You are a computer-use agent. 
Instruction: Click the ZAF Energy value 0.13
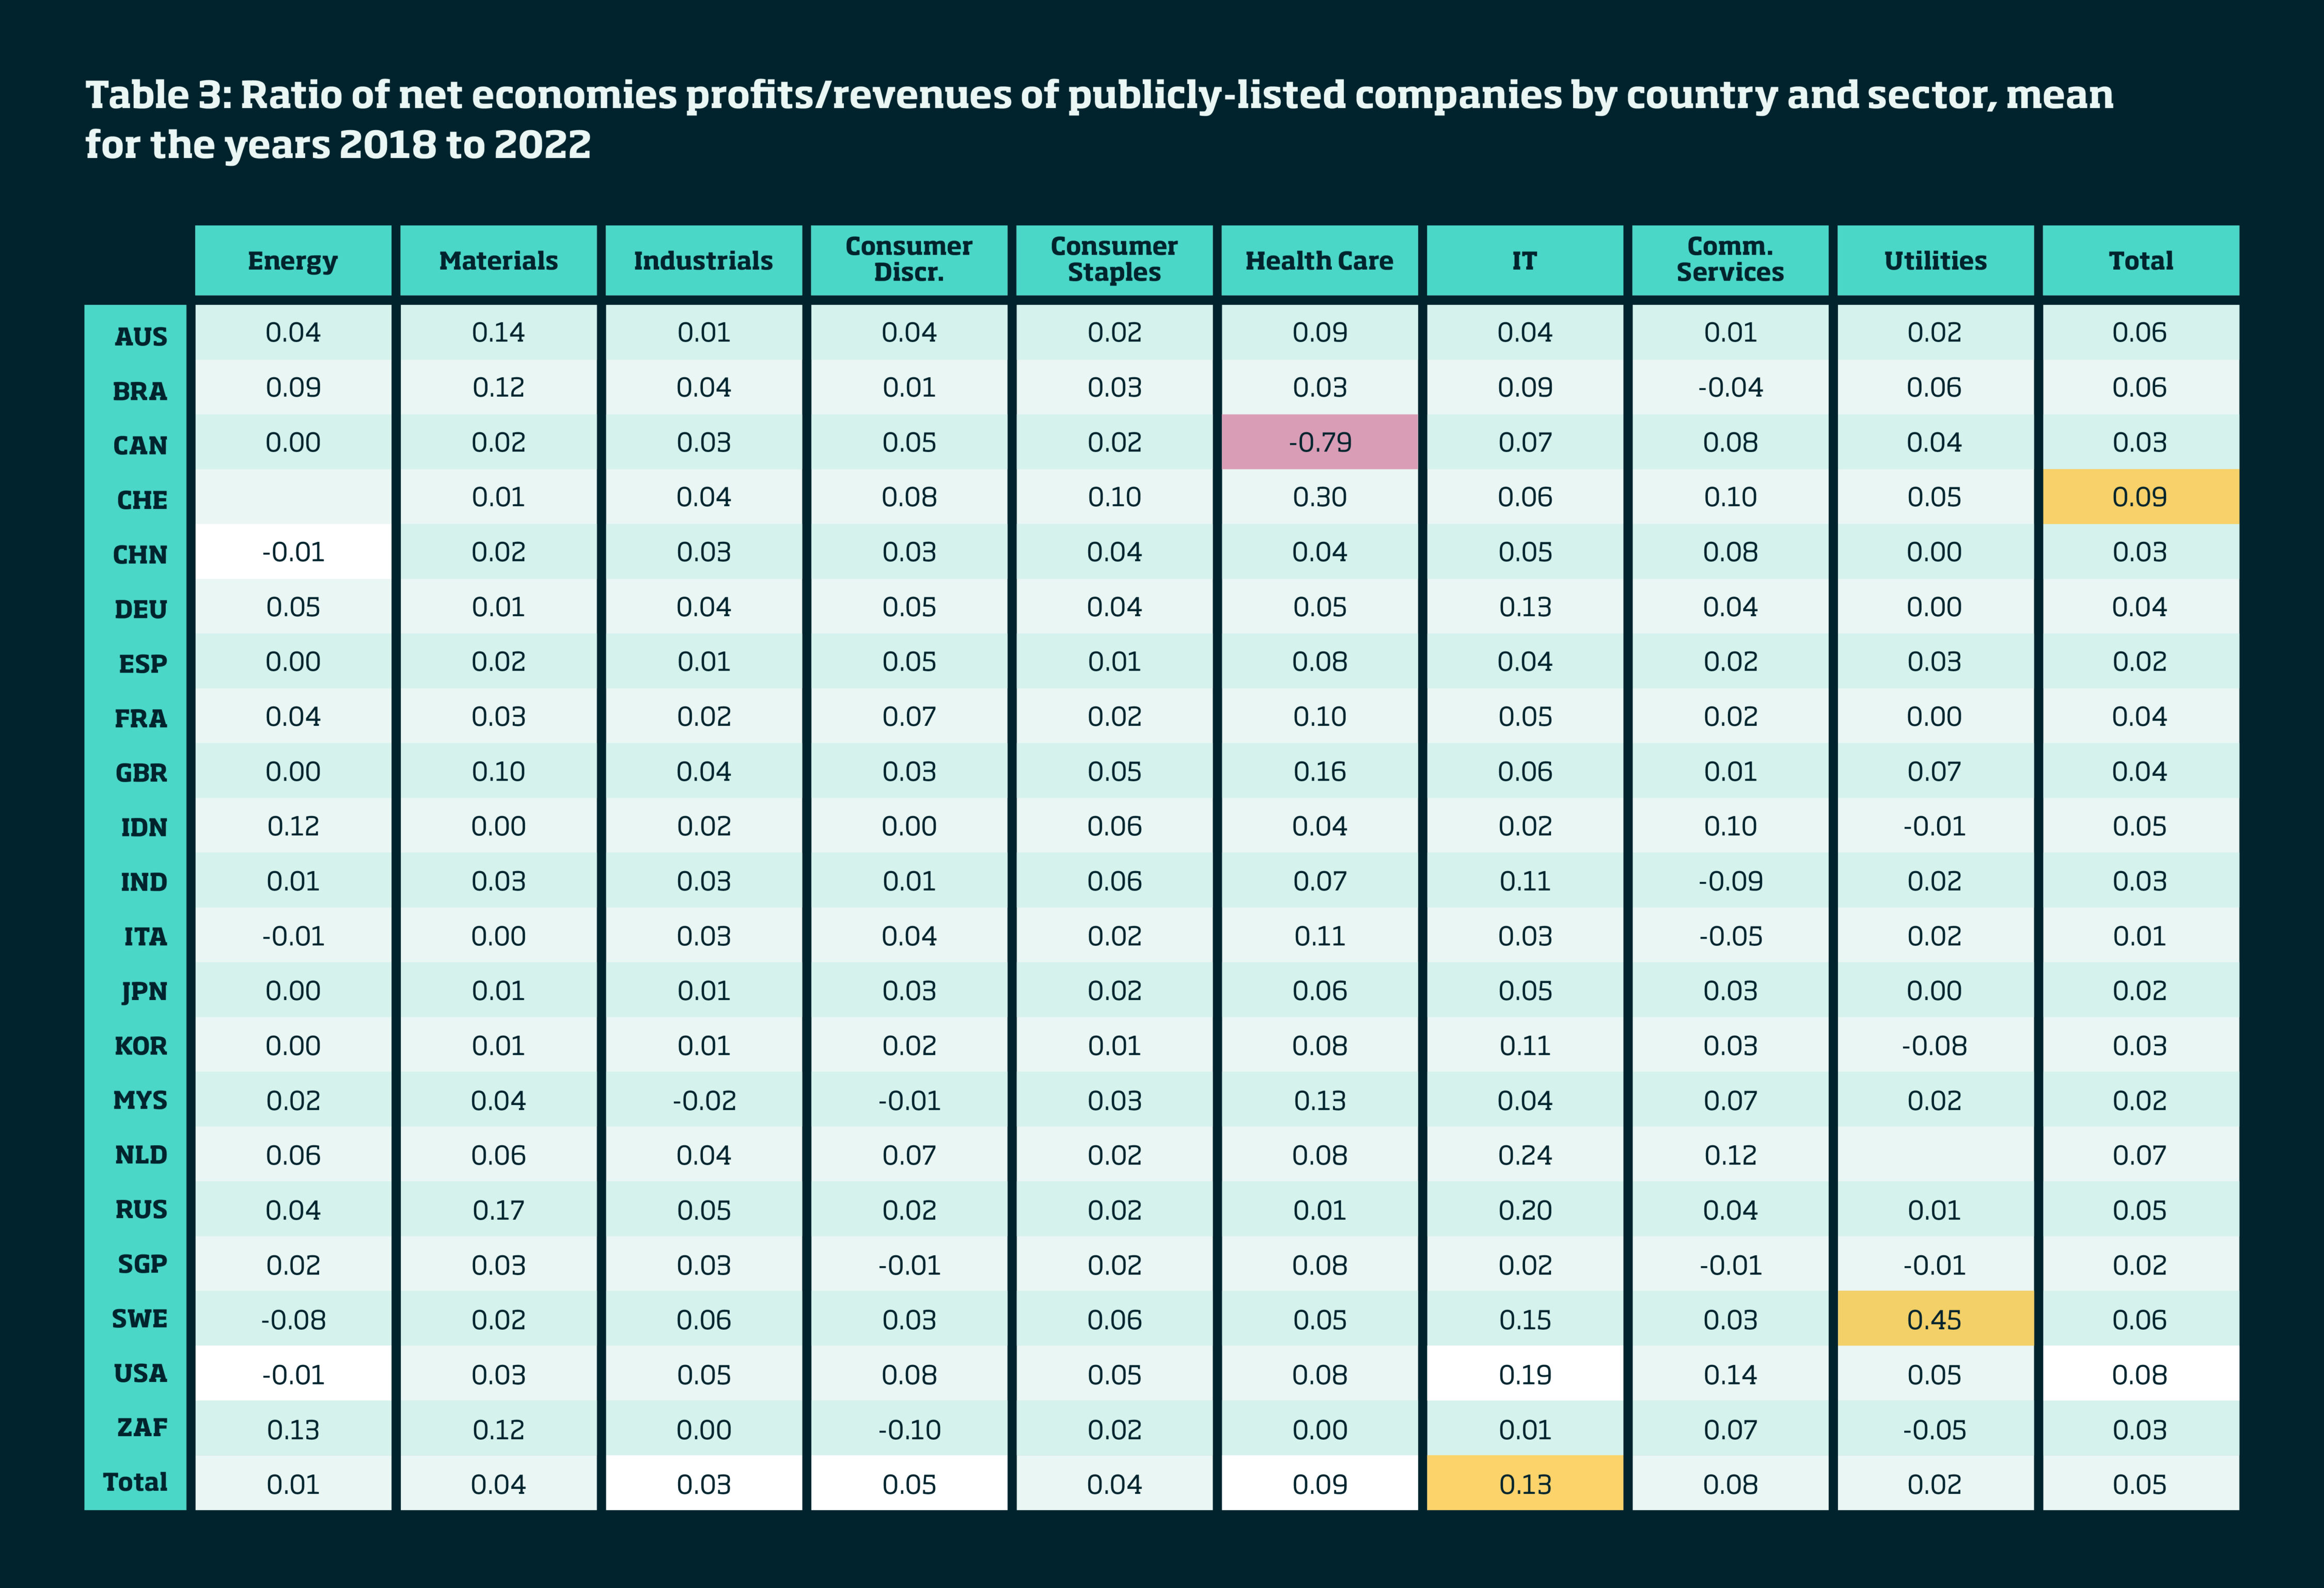[293, 1430]
